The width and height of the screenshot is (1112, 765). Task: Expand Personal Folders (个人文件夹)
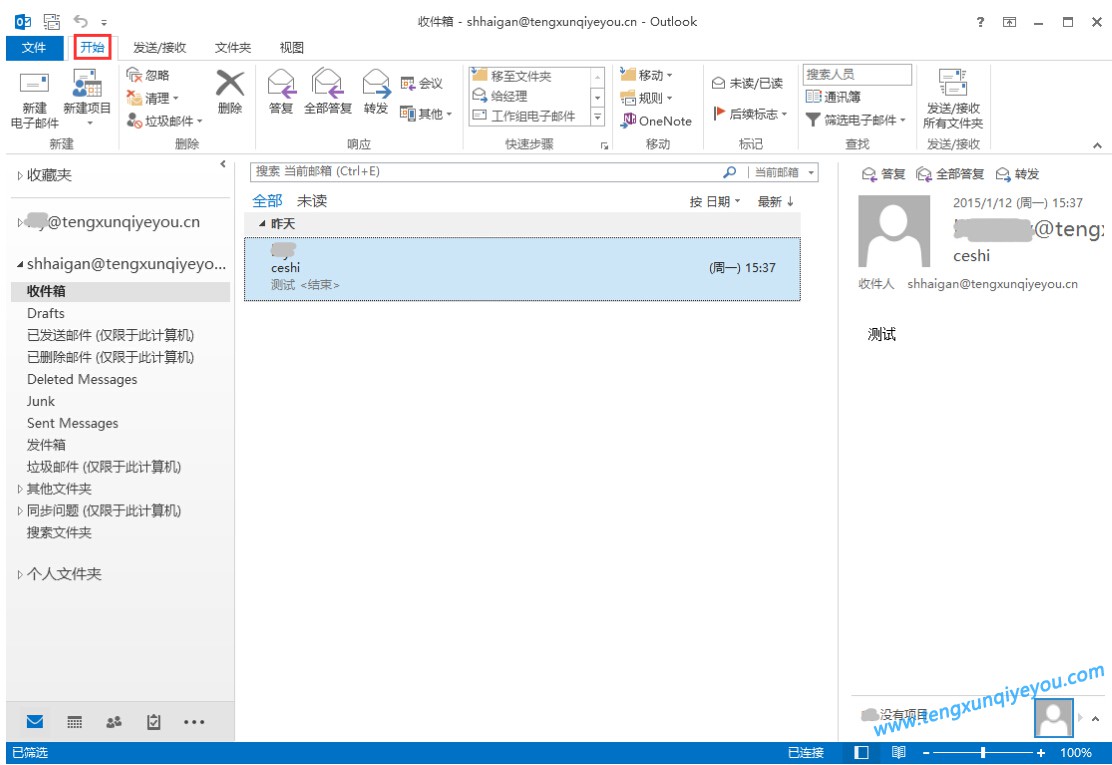pyautogui.click(x=20, y=574)
